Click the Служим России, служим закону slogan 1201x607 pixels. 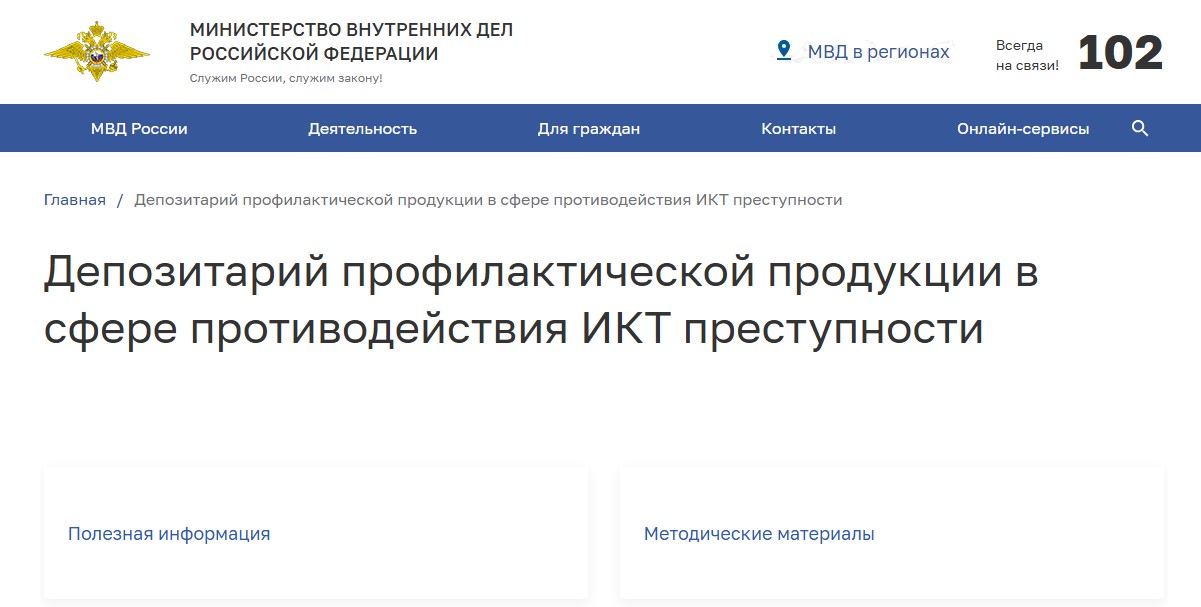coord(286,78)
